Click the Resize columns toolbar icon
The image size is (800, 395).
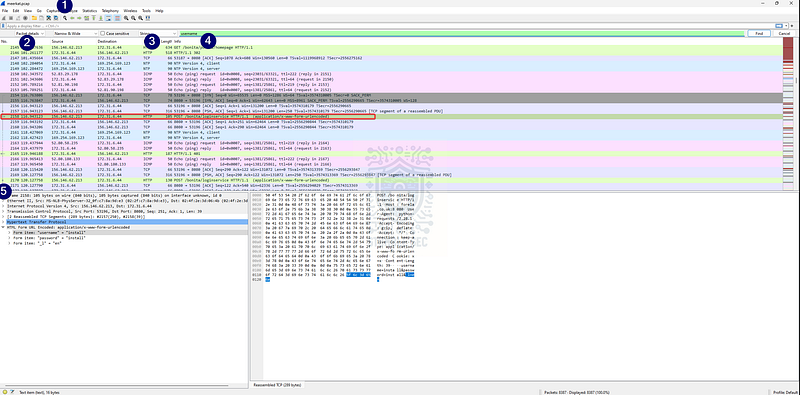(x=147, y=18)
